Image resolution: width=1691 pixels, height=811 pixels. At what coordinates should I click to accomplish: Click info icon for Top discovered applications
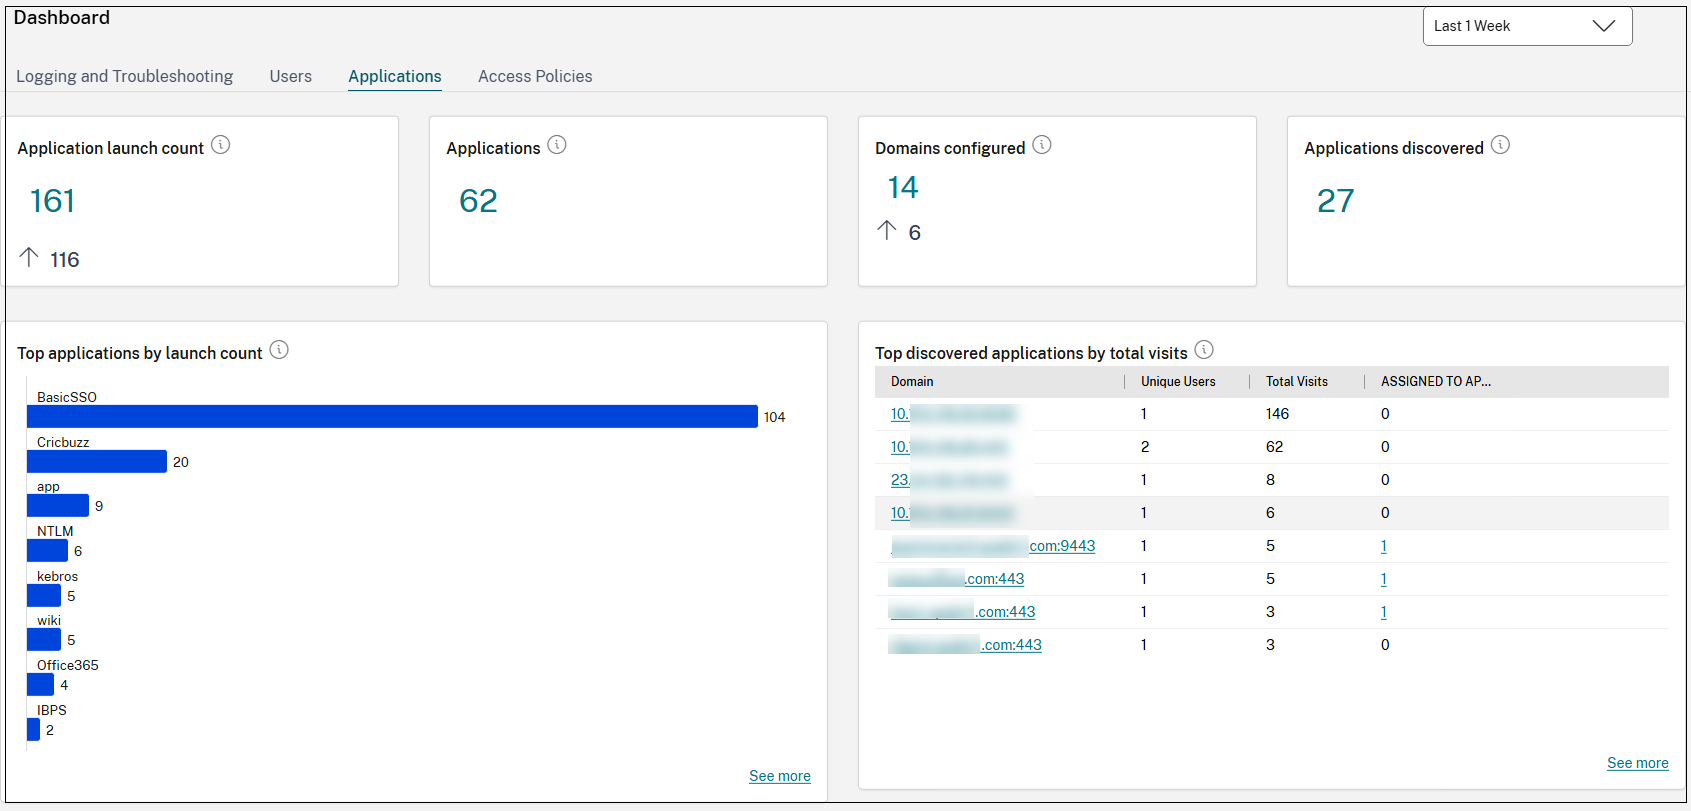pos(1204,350)
